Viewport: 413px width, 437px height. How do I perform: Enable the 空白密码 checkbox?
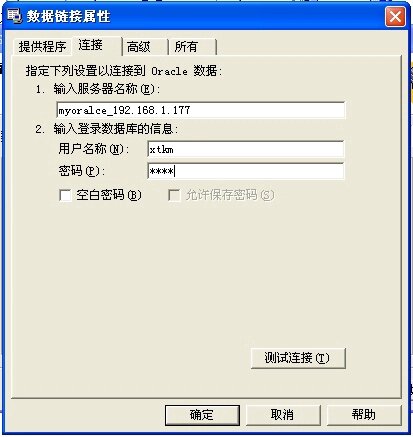tap(65, 195)
